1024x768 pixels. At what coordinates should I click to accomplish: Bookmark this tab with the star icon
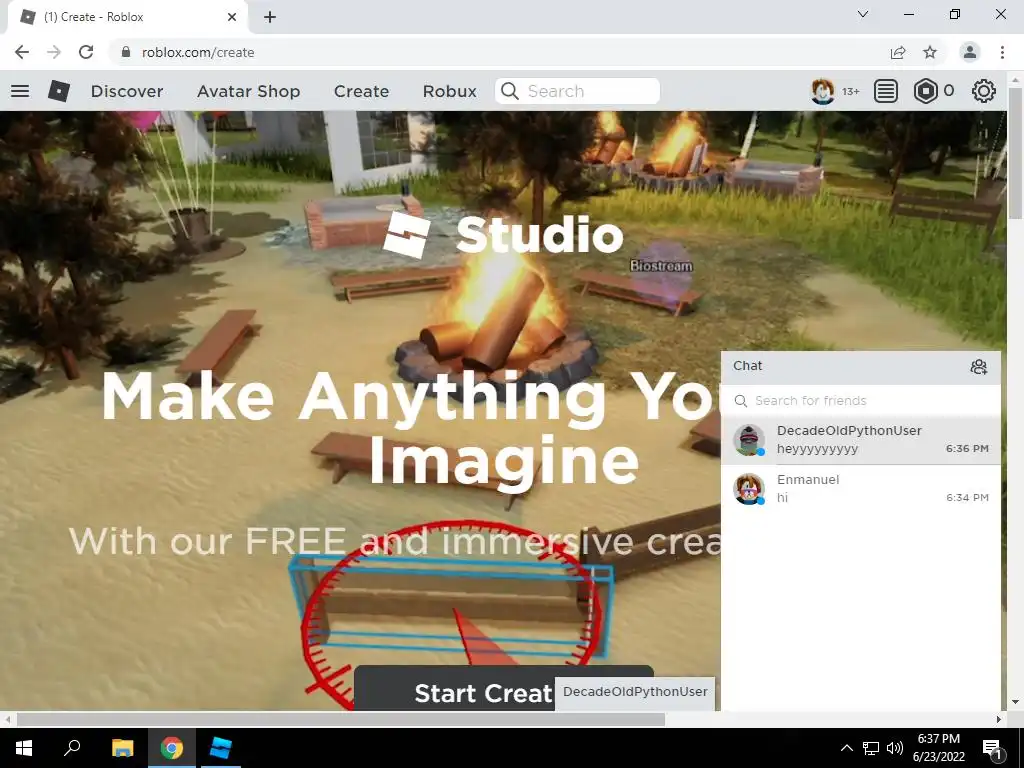[930, 52]
